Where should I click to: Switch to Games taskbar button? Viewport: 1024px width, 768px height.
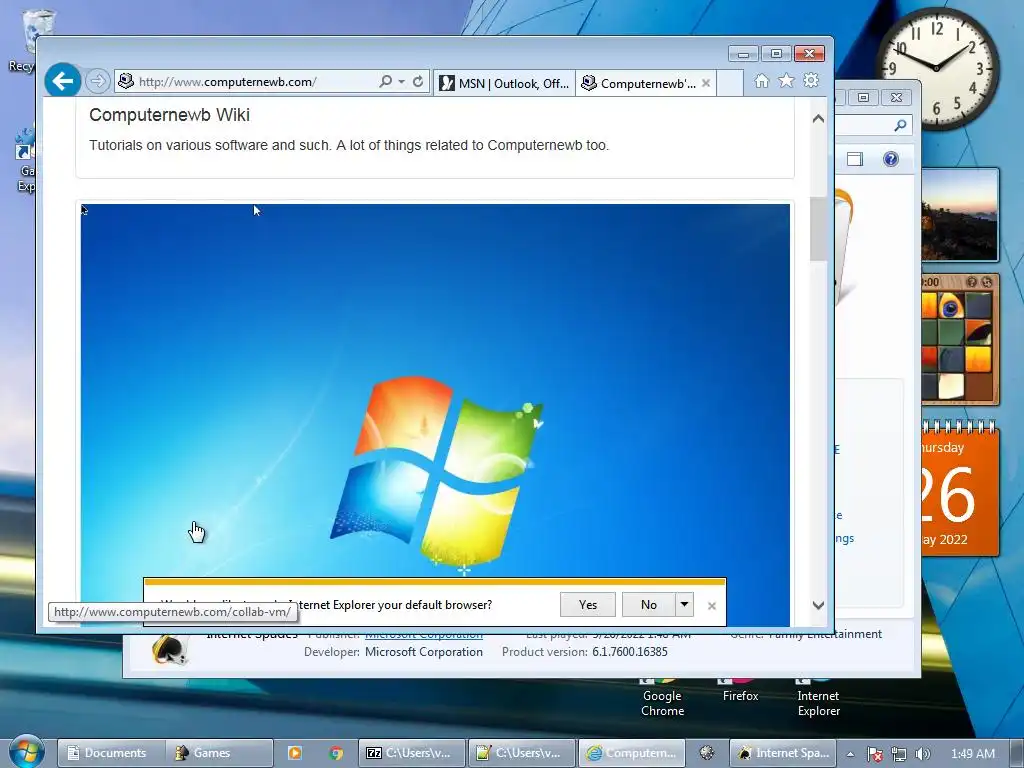pyautogui.click(x=219, y=753)
